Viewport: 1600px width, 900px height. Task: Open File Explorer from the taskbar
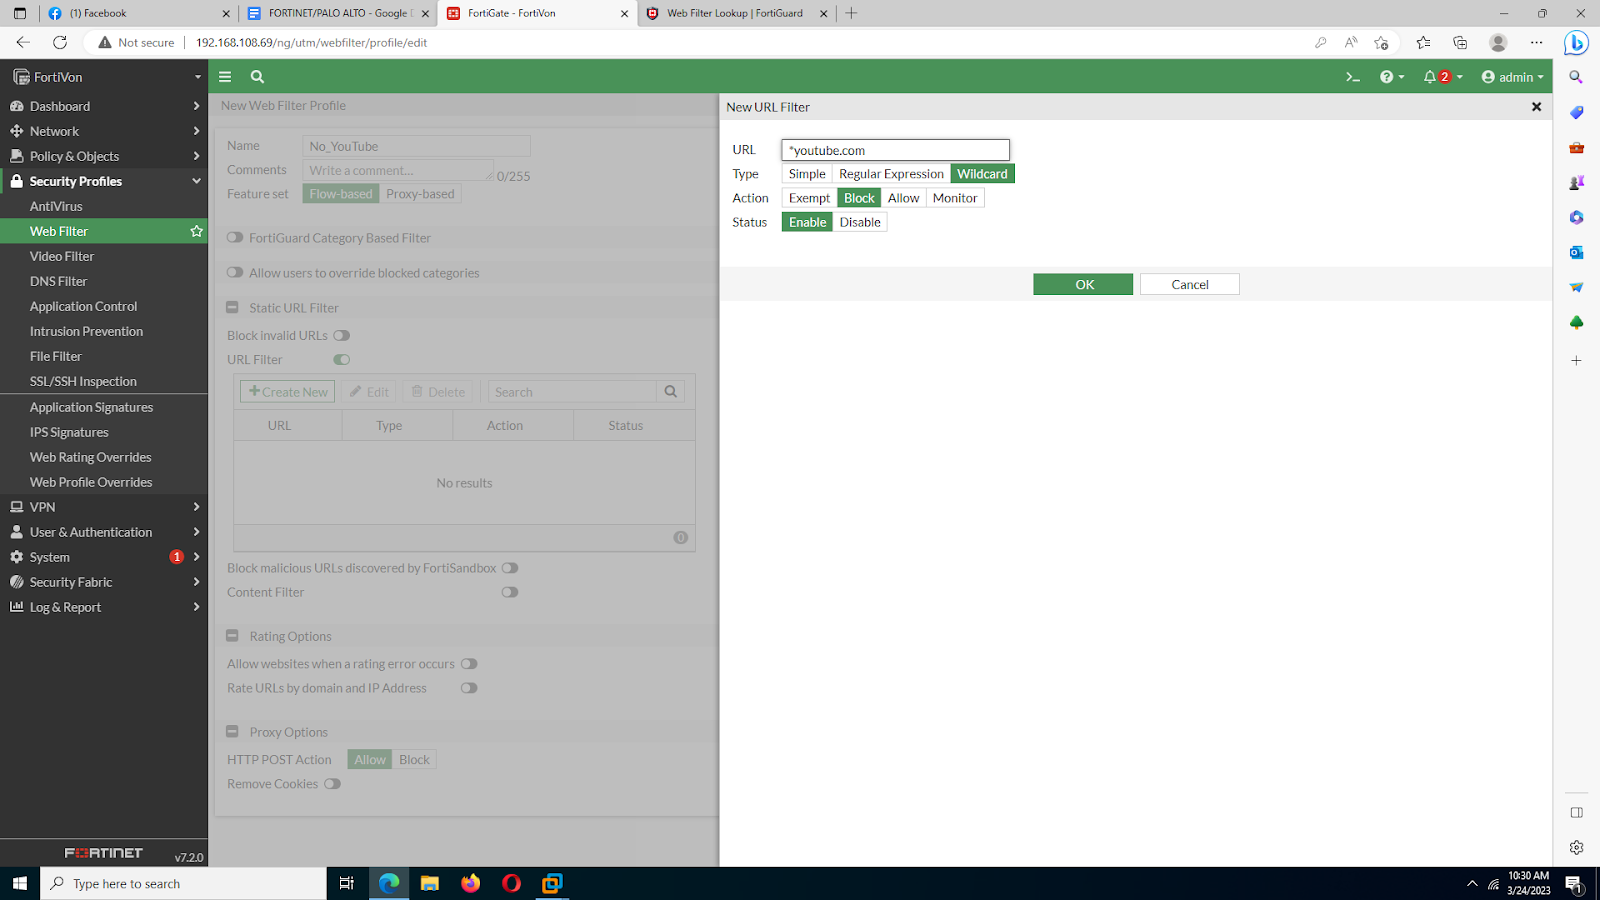[x=429, y=883]
